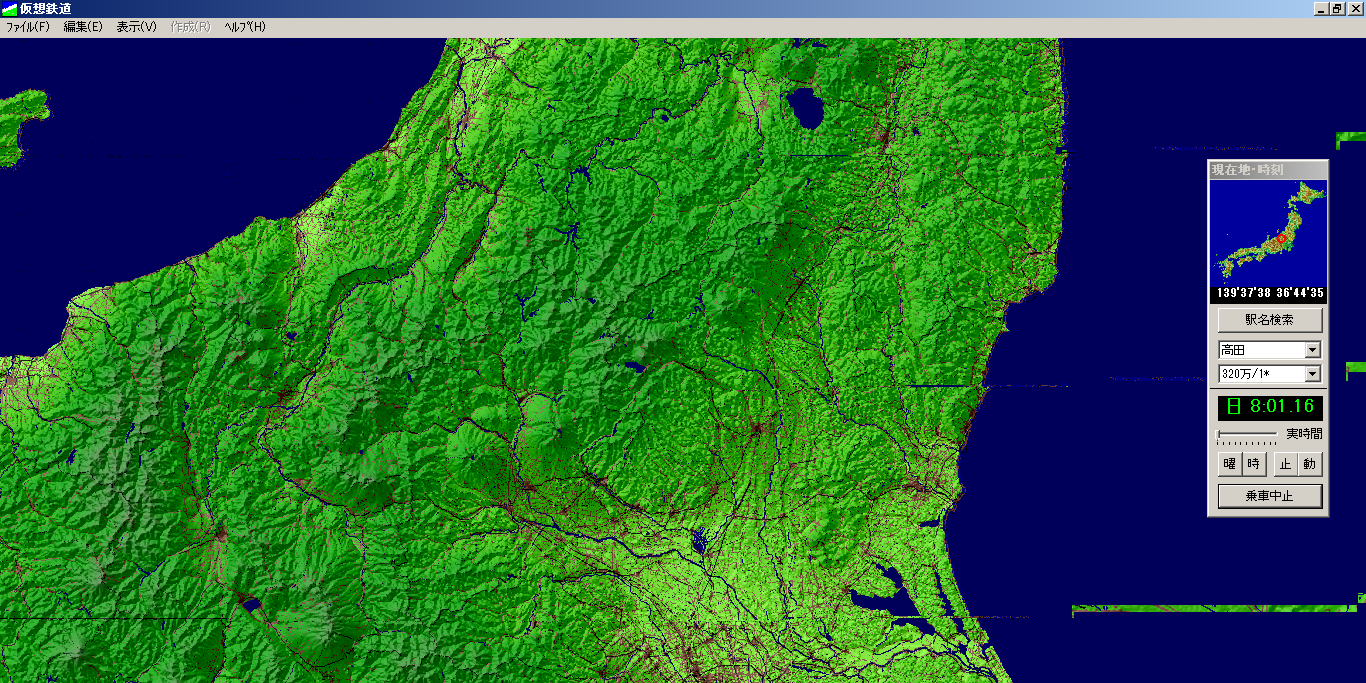The height and width of the screenshot is (683, 1366).
Task: Open the ヘルプ(H) menu
Action: coord(245,27)
